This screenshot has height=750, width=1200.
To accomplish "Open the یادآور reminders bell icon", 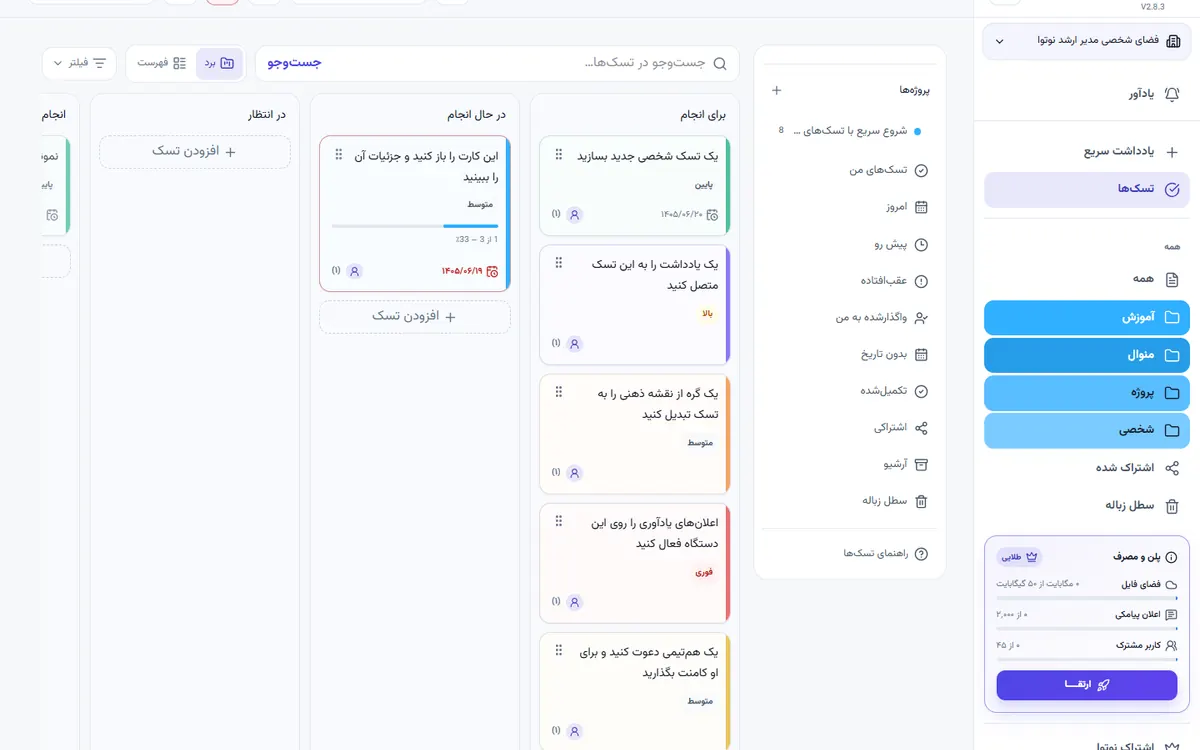I will (1172, 94).
